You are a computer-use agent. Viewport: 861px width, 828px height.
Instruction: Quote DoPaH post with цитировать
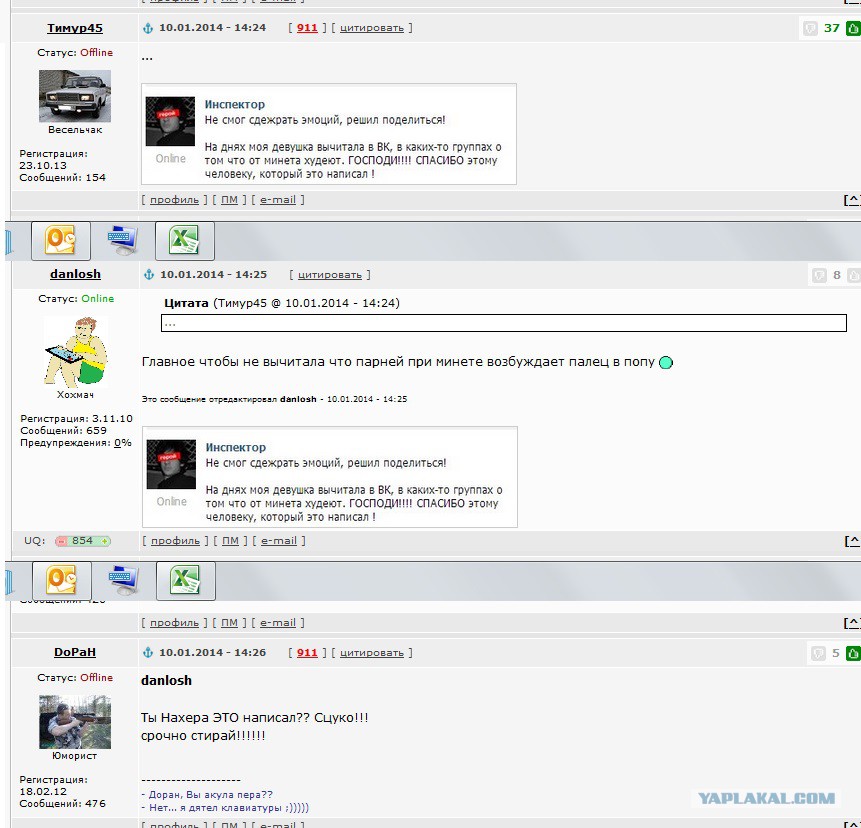click(372, 652)
